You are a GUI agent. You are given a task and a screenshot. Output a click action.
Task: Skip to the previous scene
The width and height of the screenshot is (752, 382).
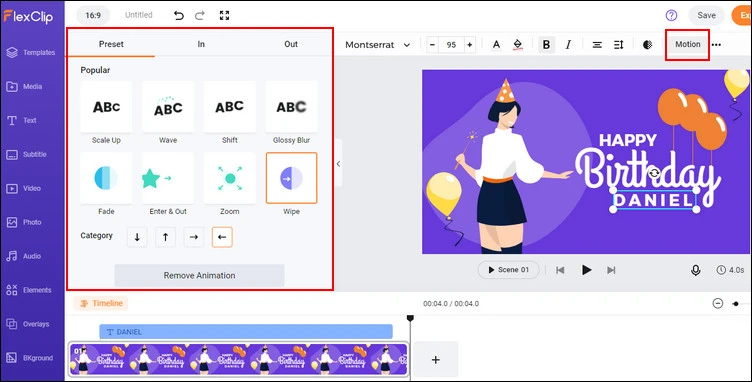(x=560, y=270)
